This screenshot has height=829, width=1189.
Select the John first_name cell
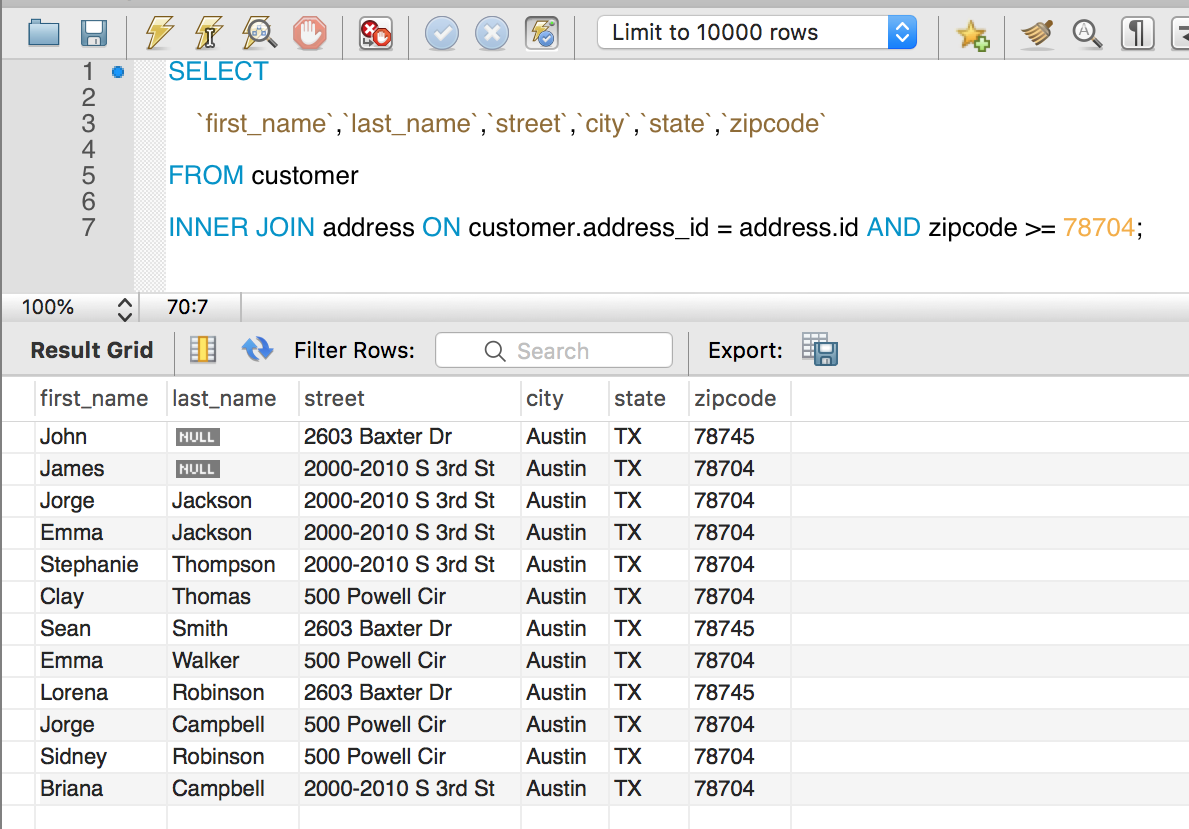pyautogui.click(x=101, y=437)
